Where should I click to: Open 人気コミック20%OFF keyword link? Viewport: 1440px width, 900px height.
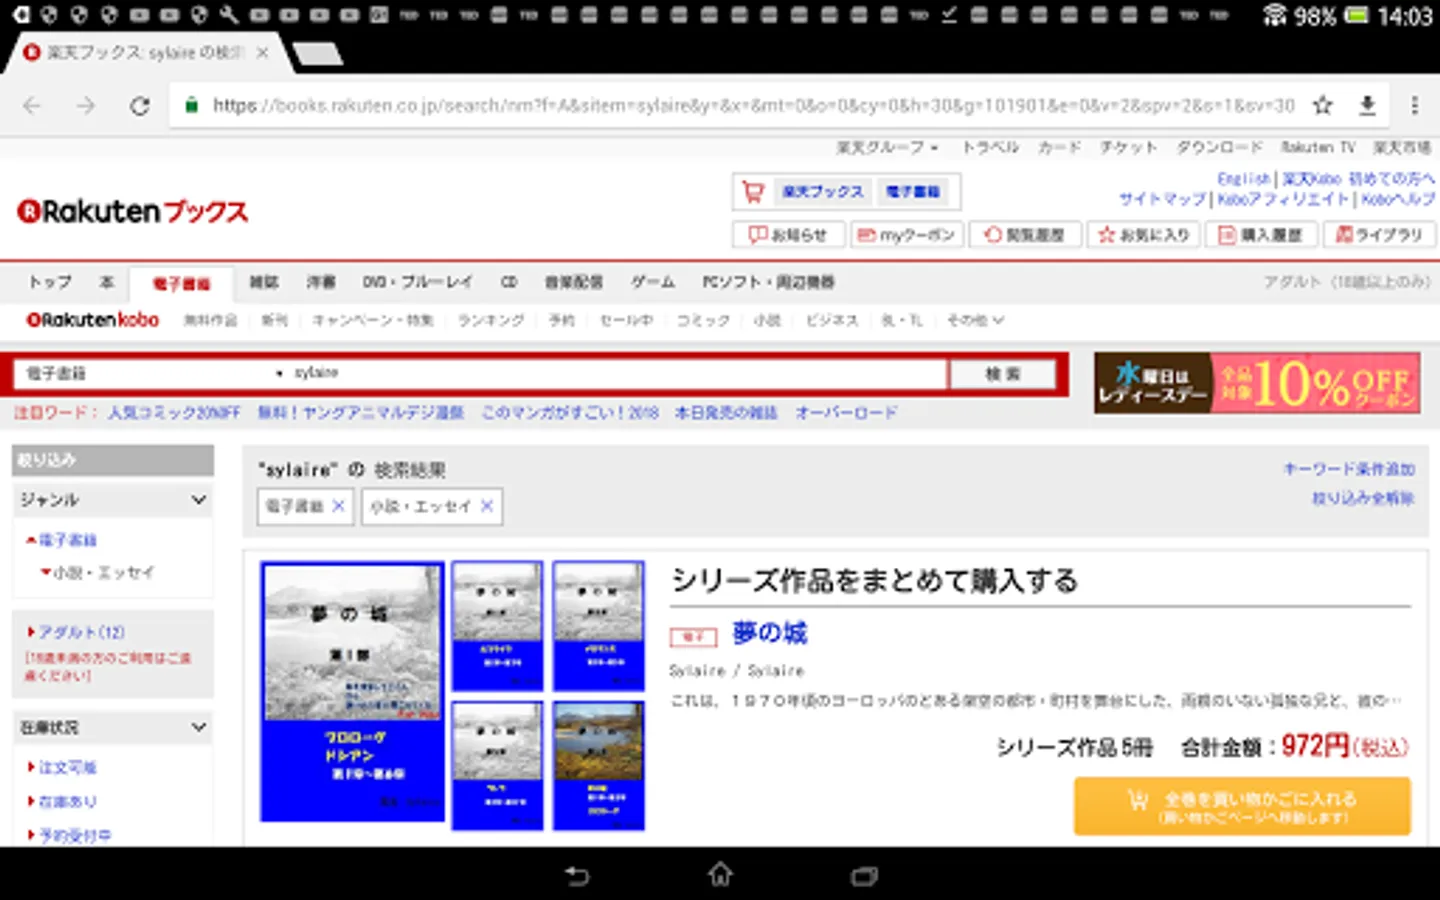click(x=174, y=412)
